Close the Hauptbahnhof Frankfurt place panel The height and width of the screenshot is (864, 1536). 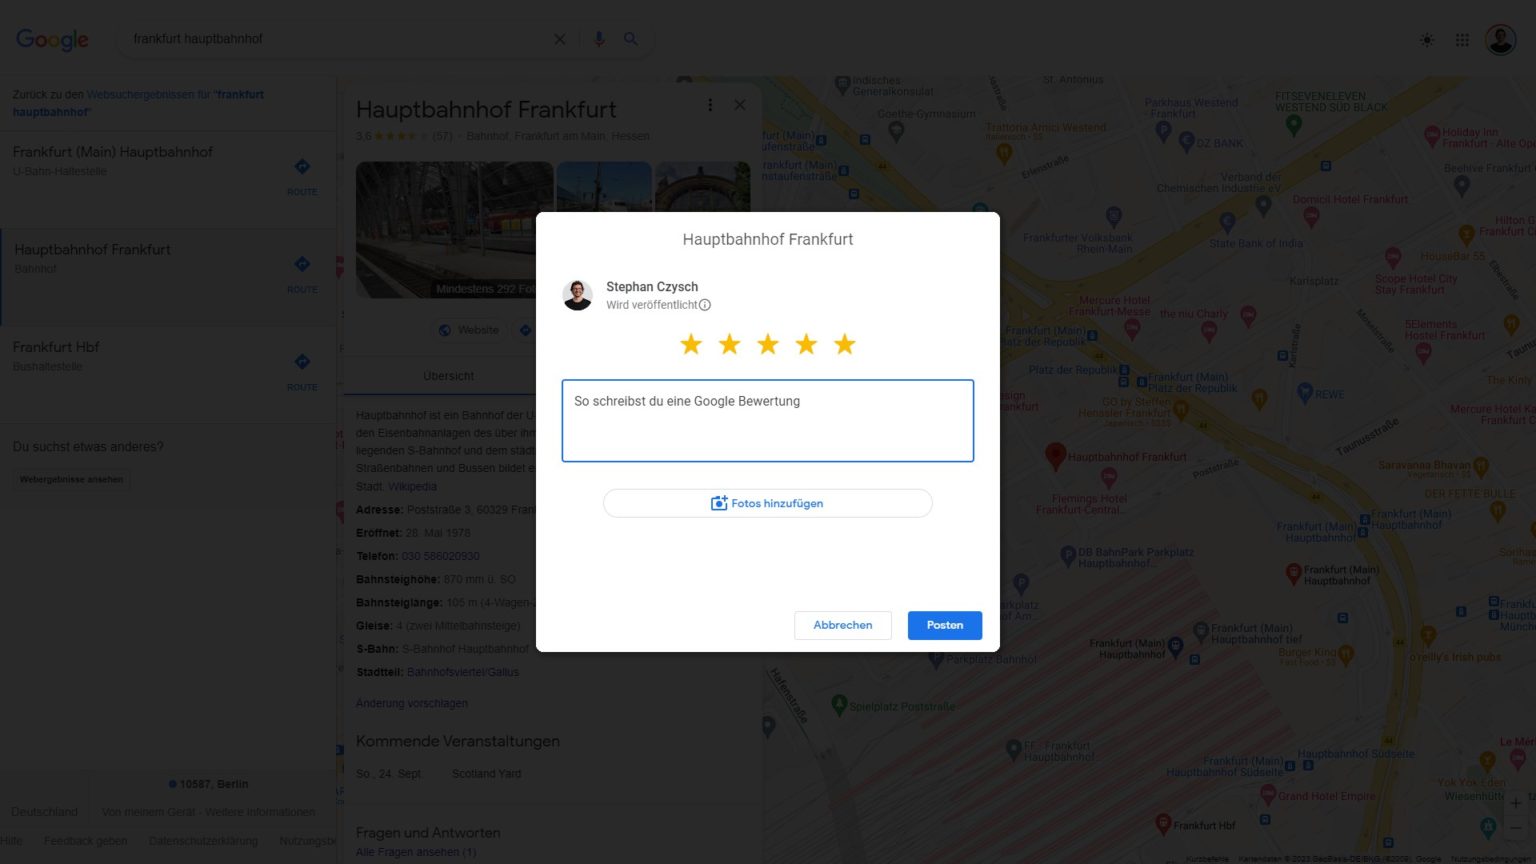tap(740, 105)
